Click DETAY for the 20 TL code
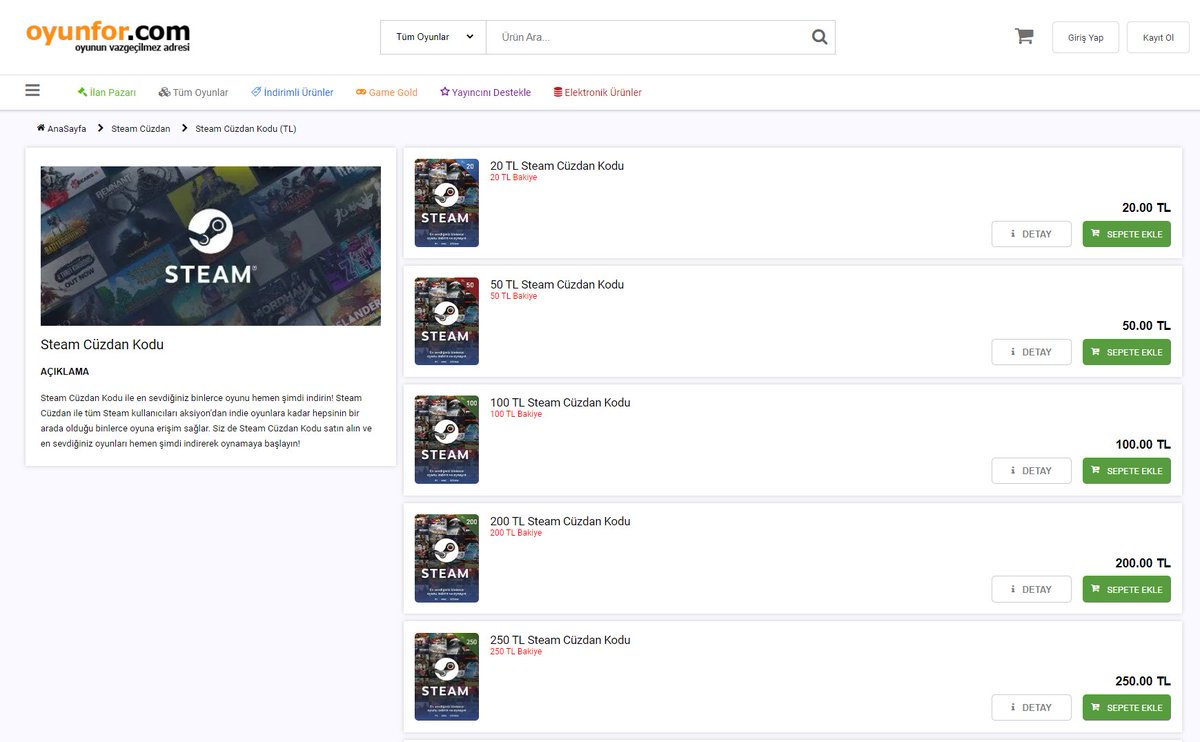This screenshot has height=742, width=1200. pos(1031,234)
